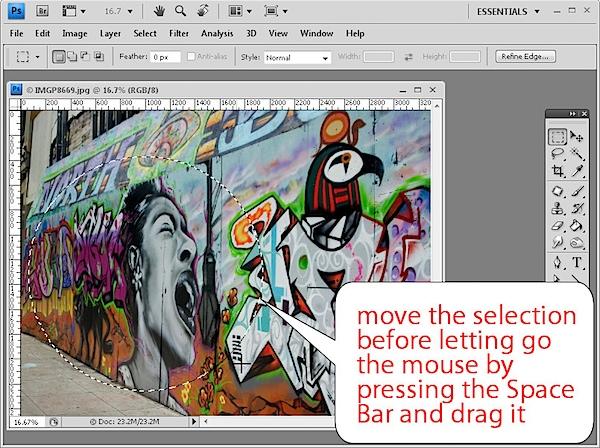Select the Magic Wand tool
The height and width of the screenshot is (448, 600).
click(577, 154)
